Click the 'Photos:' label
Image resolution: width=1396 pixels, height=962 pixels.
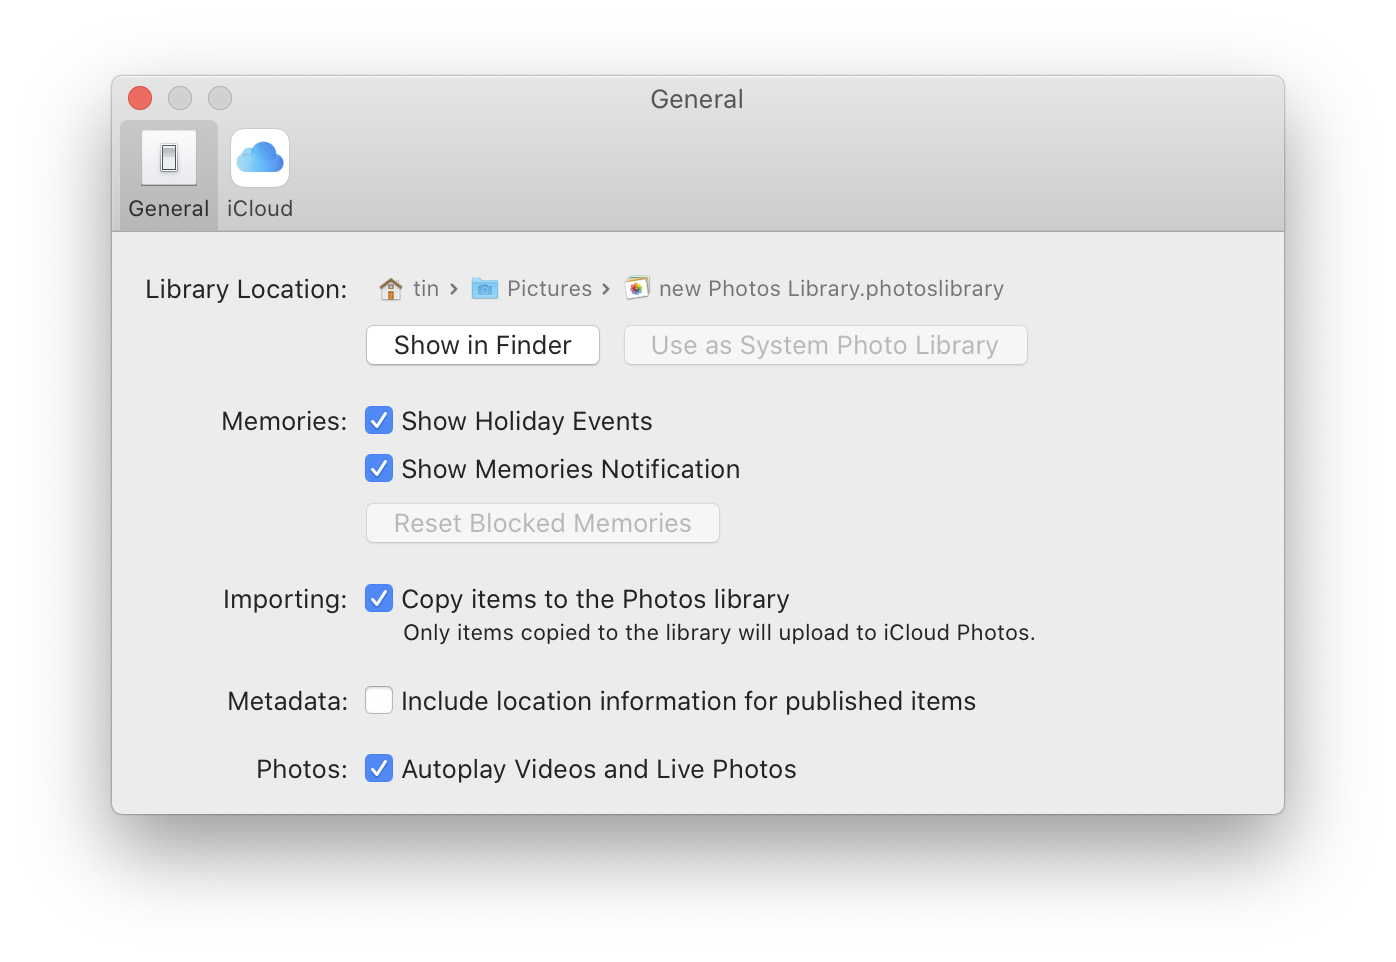(302, 769)
